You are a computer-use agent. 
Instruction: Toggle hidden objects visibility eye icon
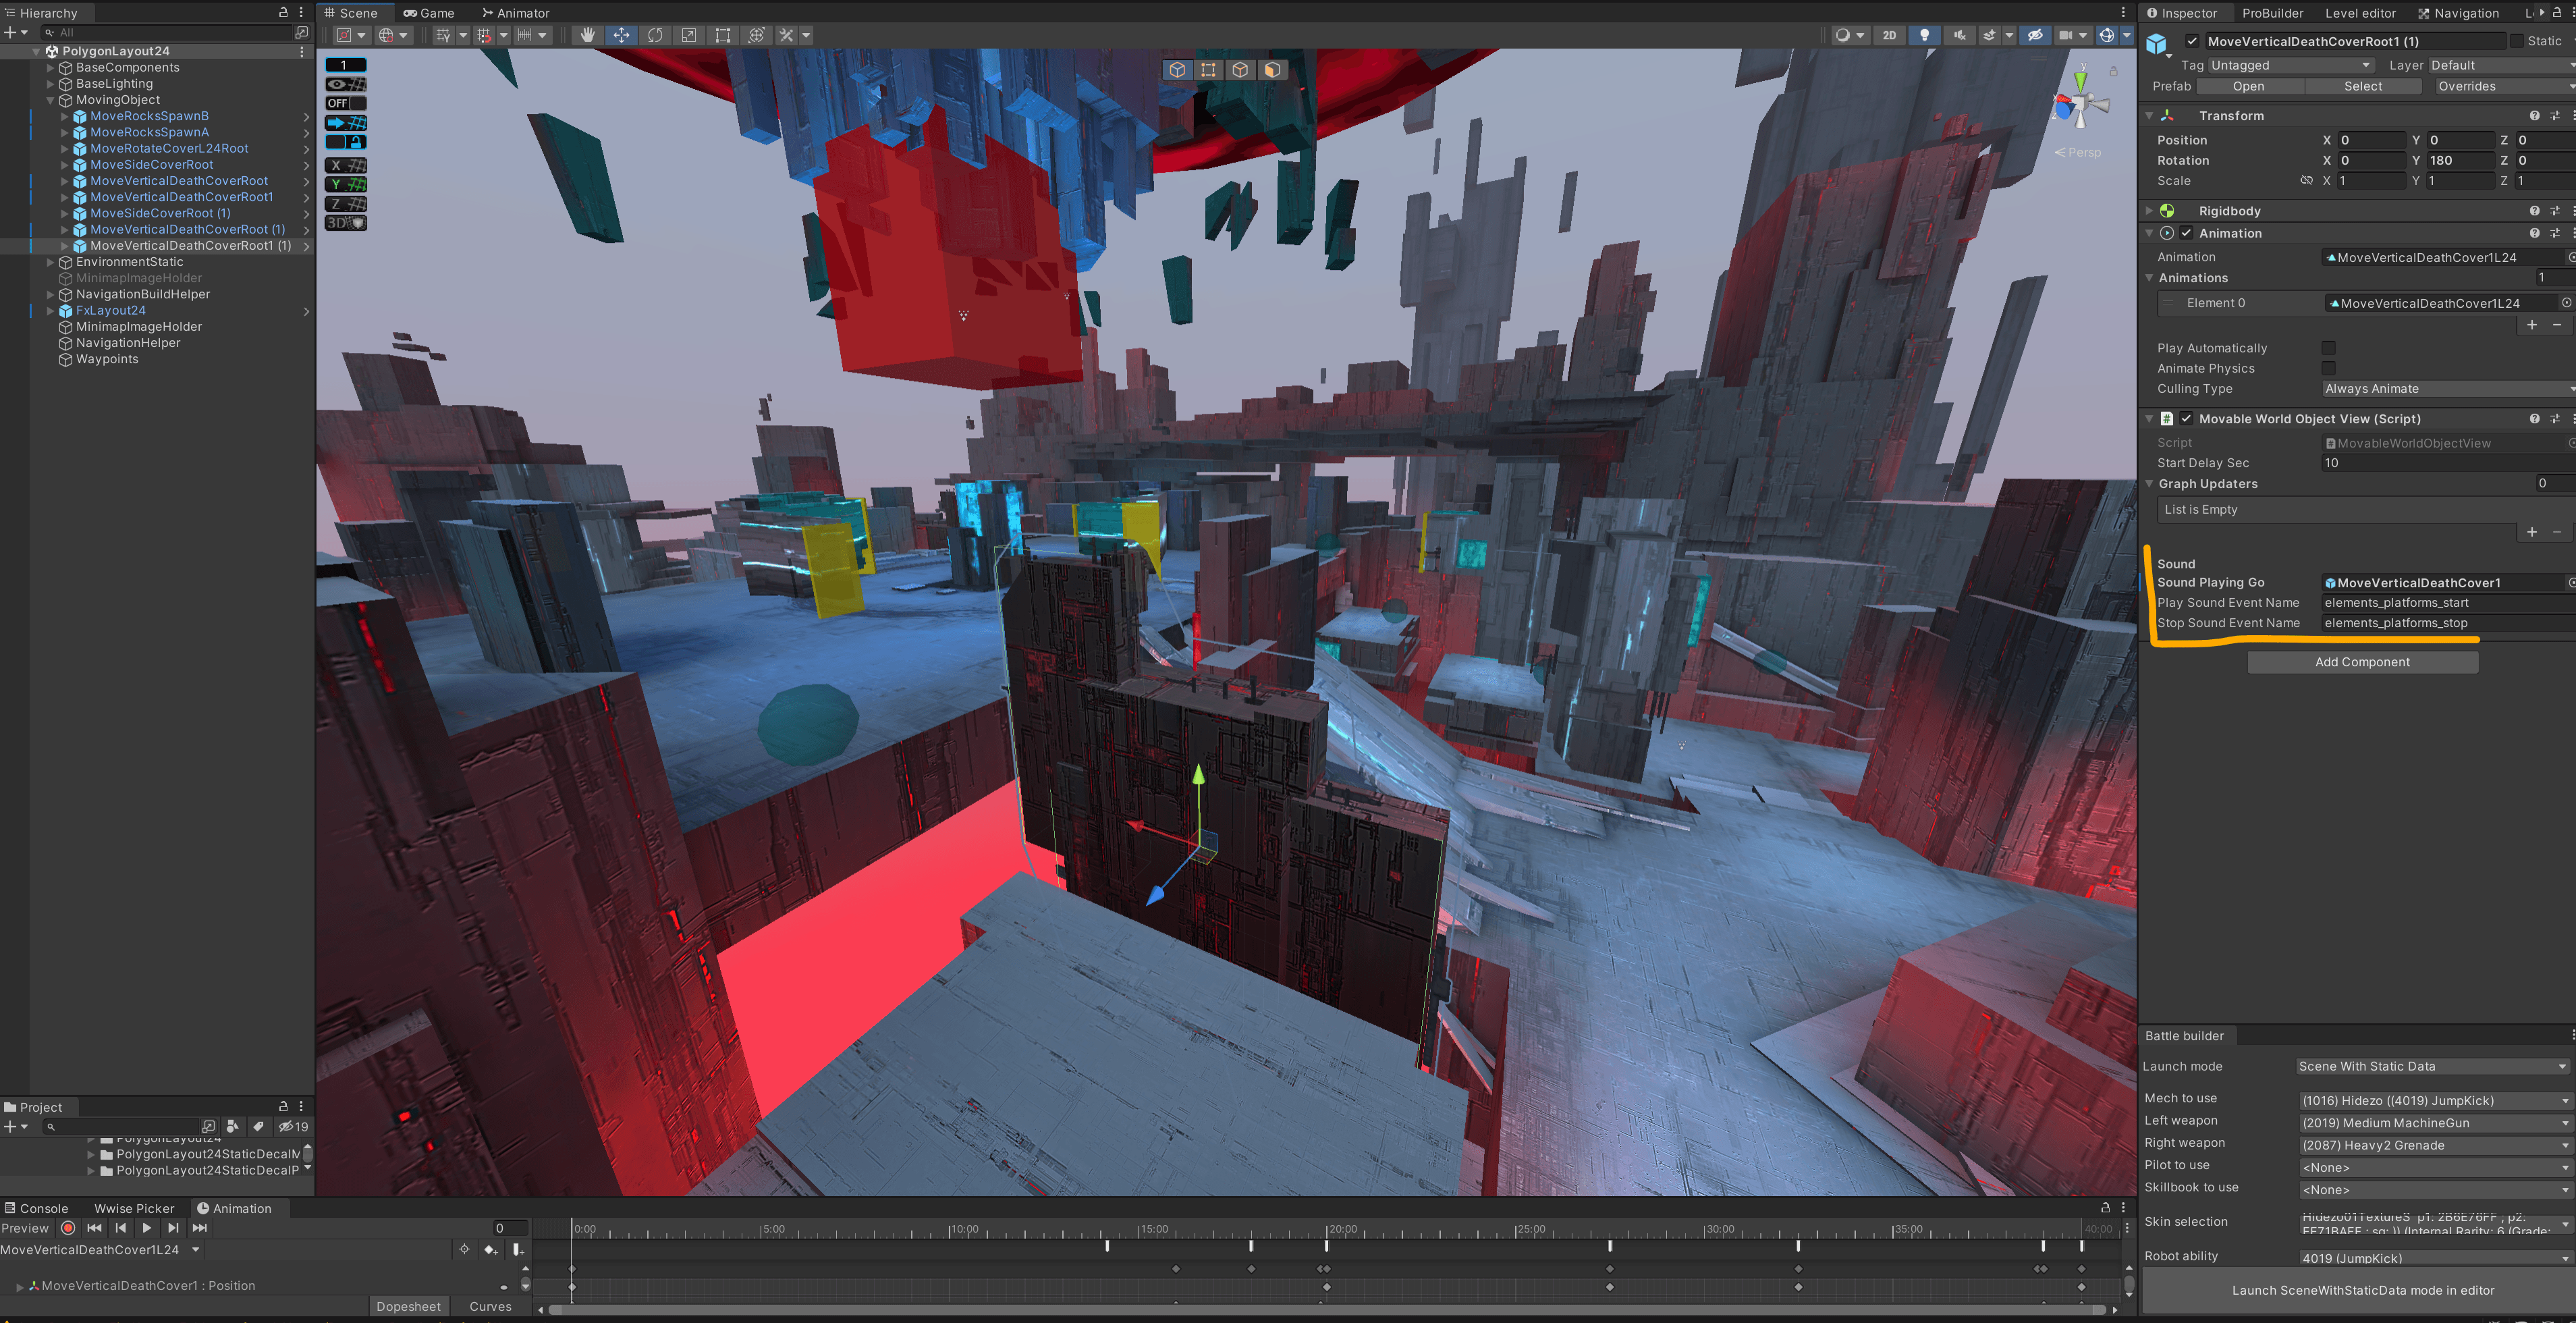(x=2035, y=35)
